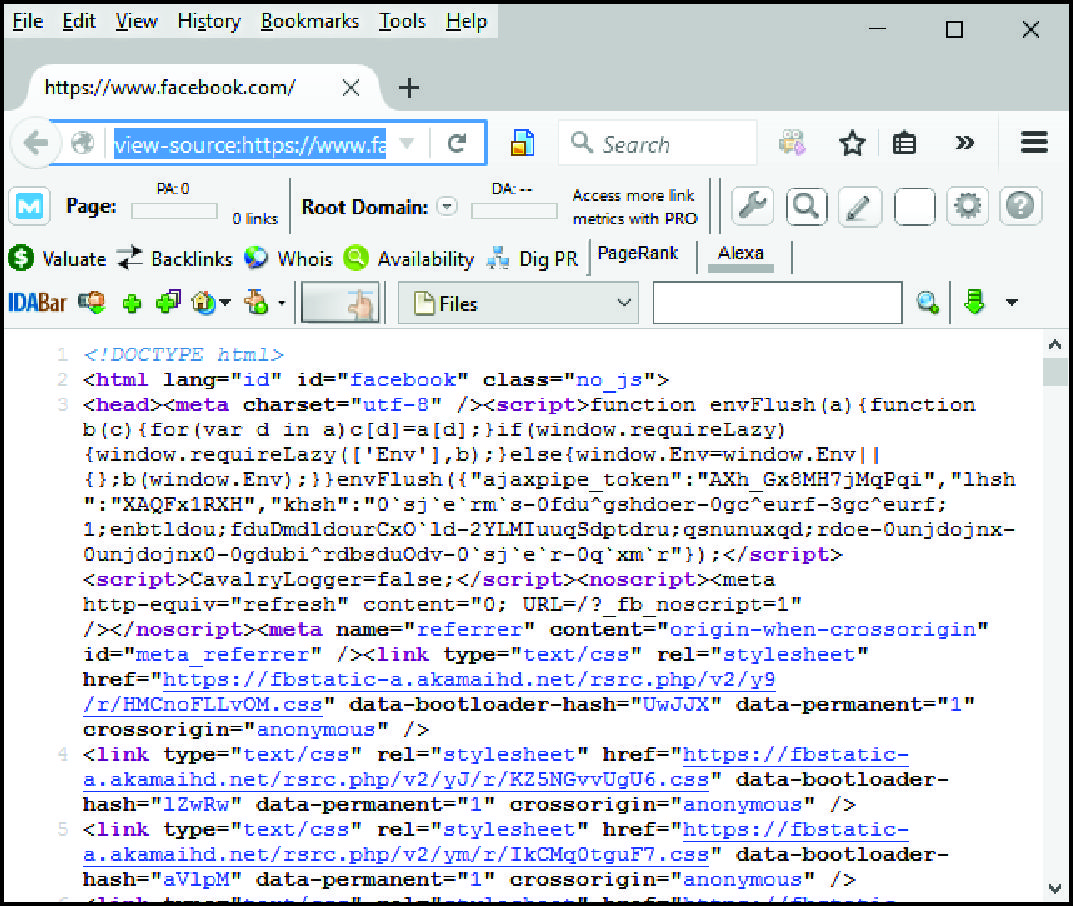Click scrollbar up arrow
This screenshot has width=1073, height=906.
point(1055,344)
